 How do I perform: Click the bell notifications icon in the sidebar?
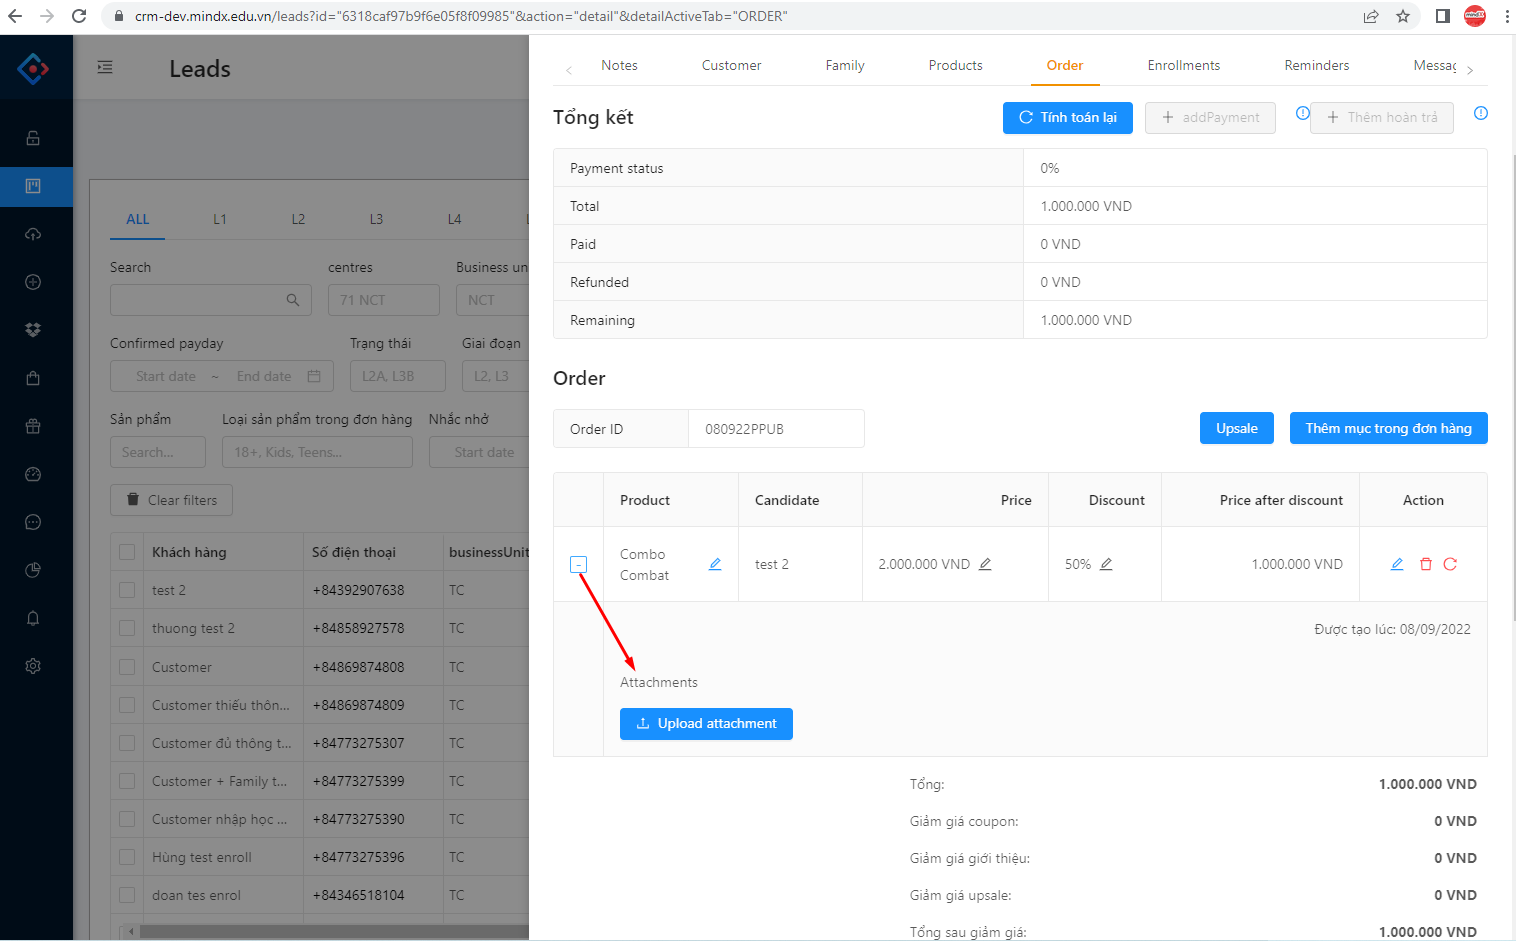coord(33,618)
